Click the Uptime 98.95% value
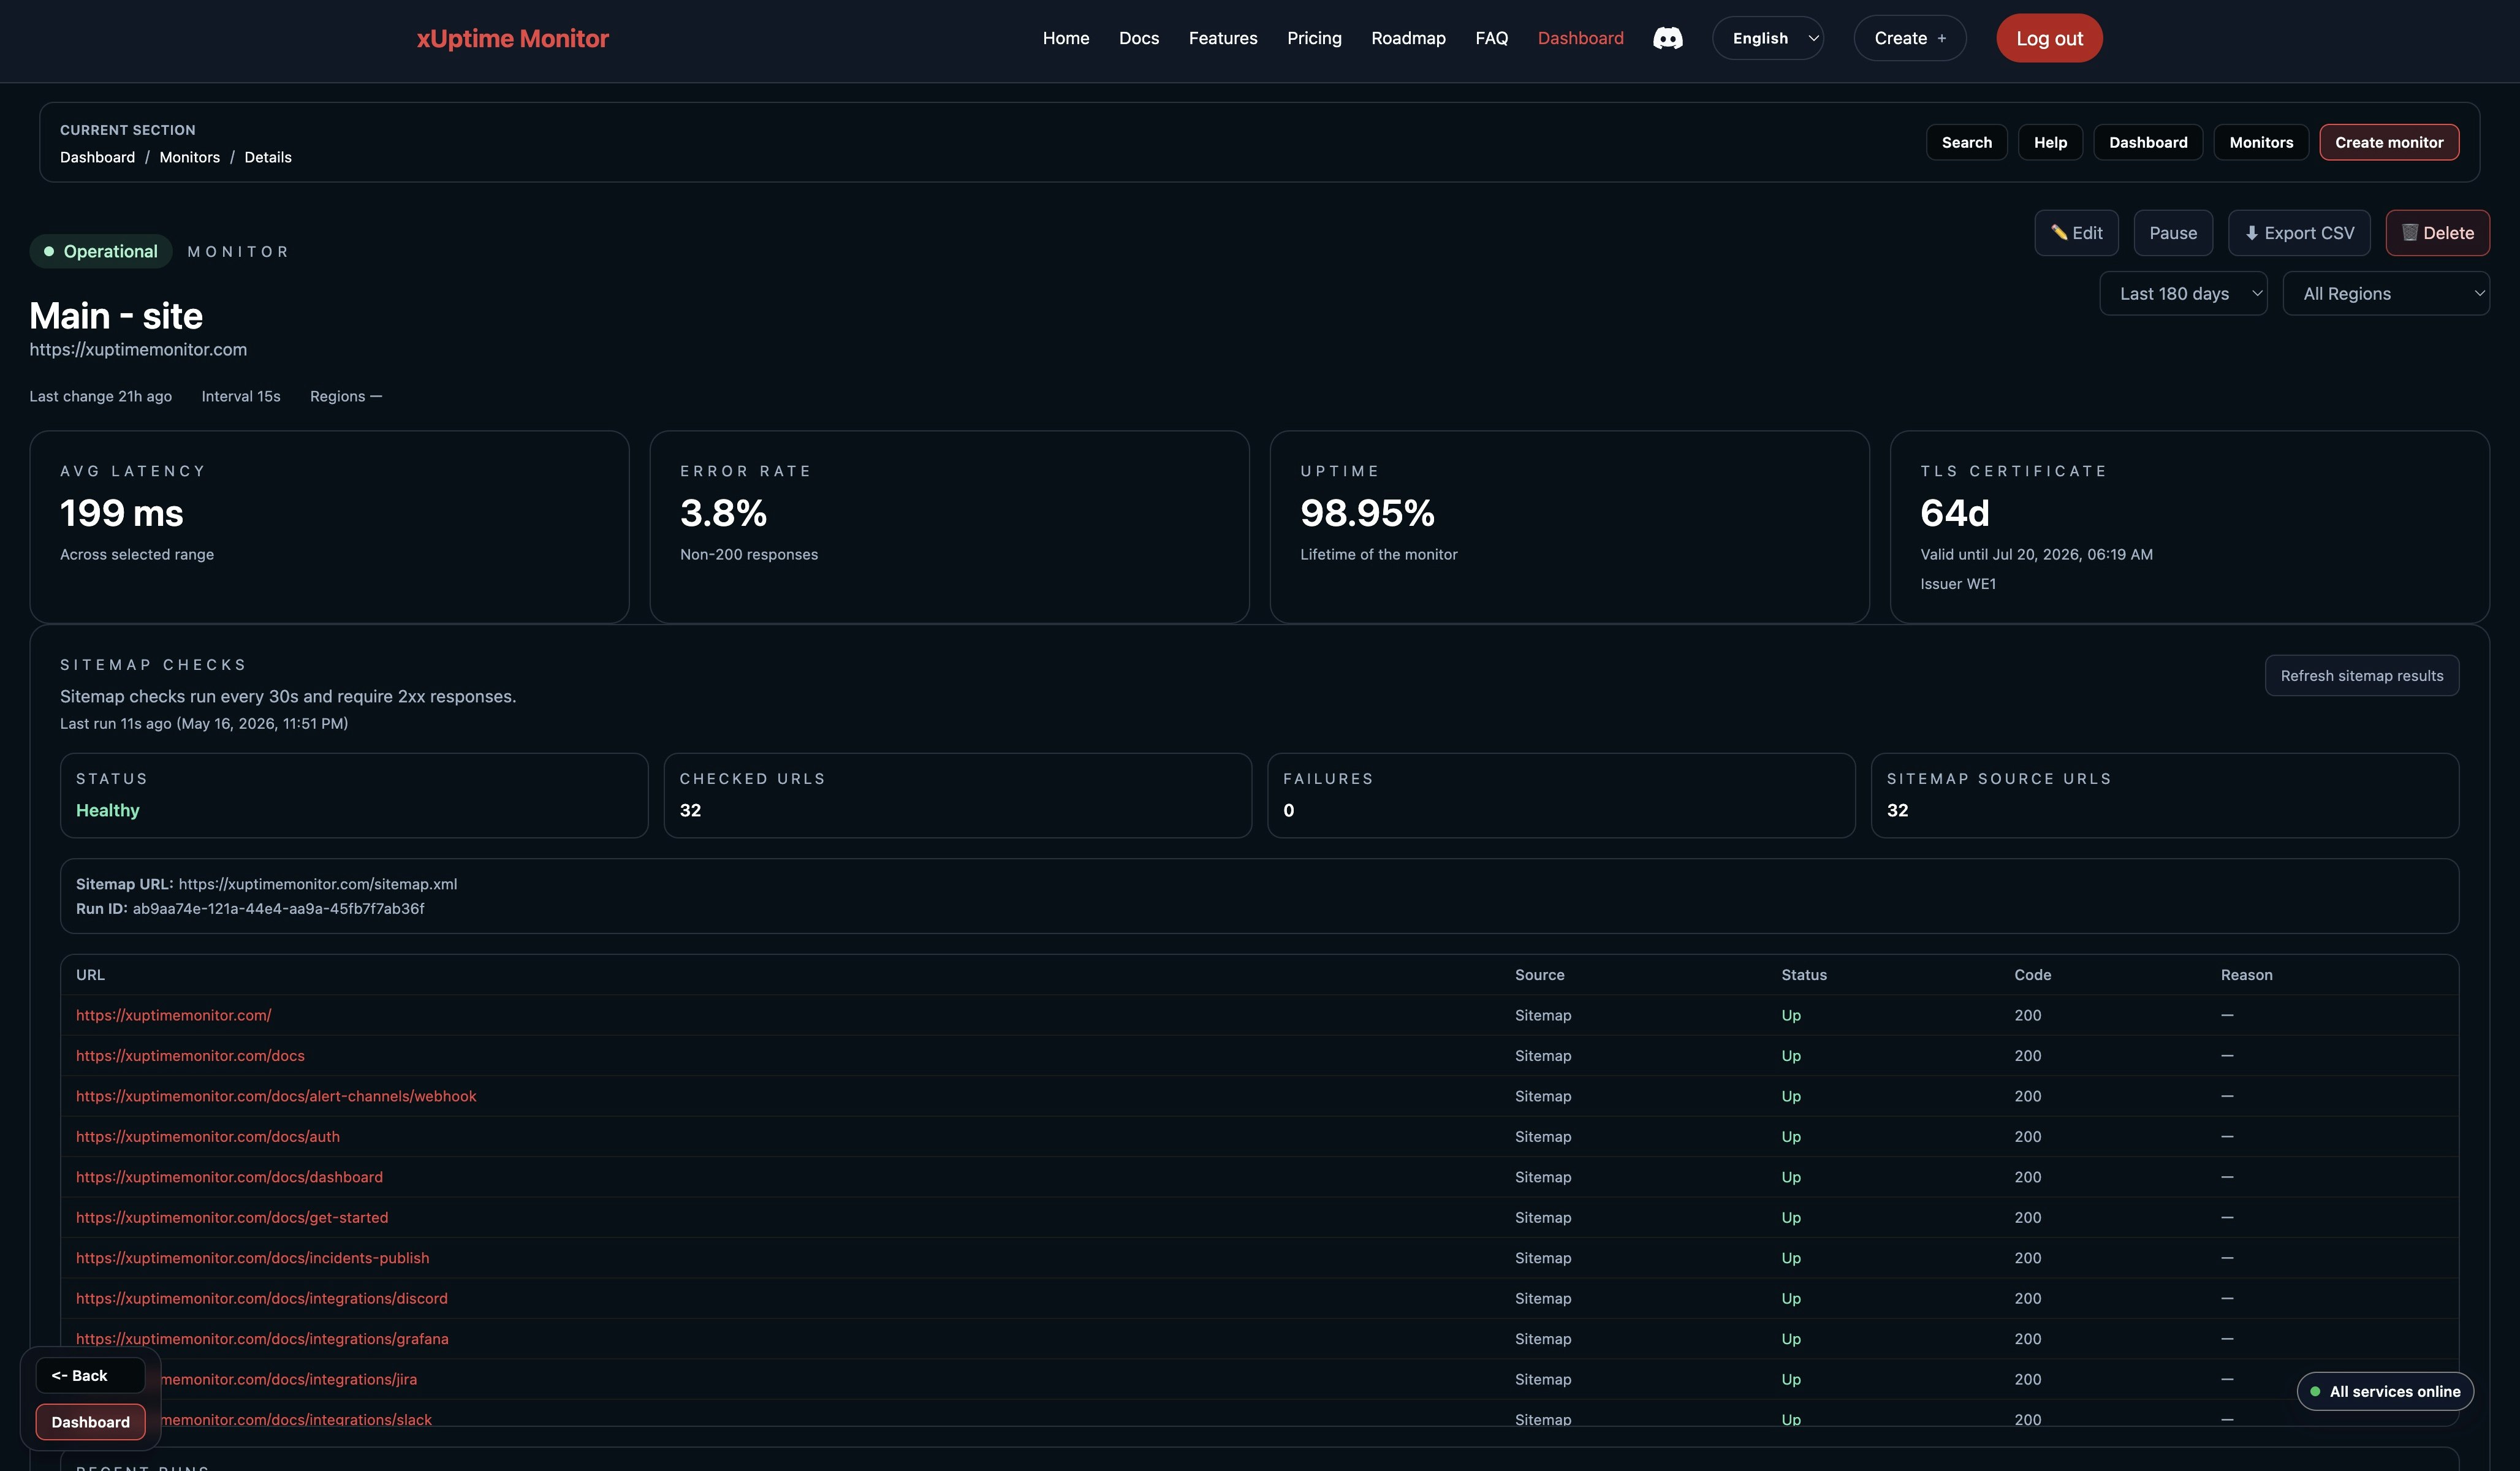Image resolution: width=2520 pixels, height=1471 pixels. (x=1367, y=513)
